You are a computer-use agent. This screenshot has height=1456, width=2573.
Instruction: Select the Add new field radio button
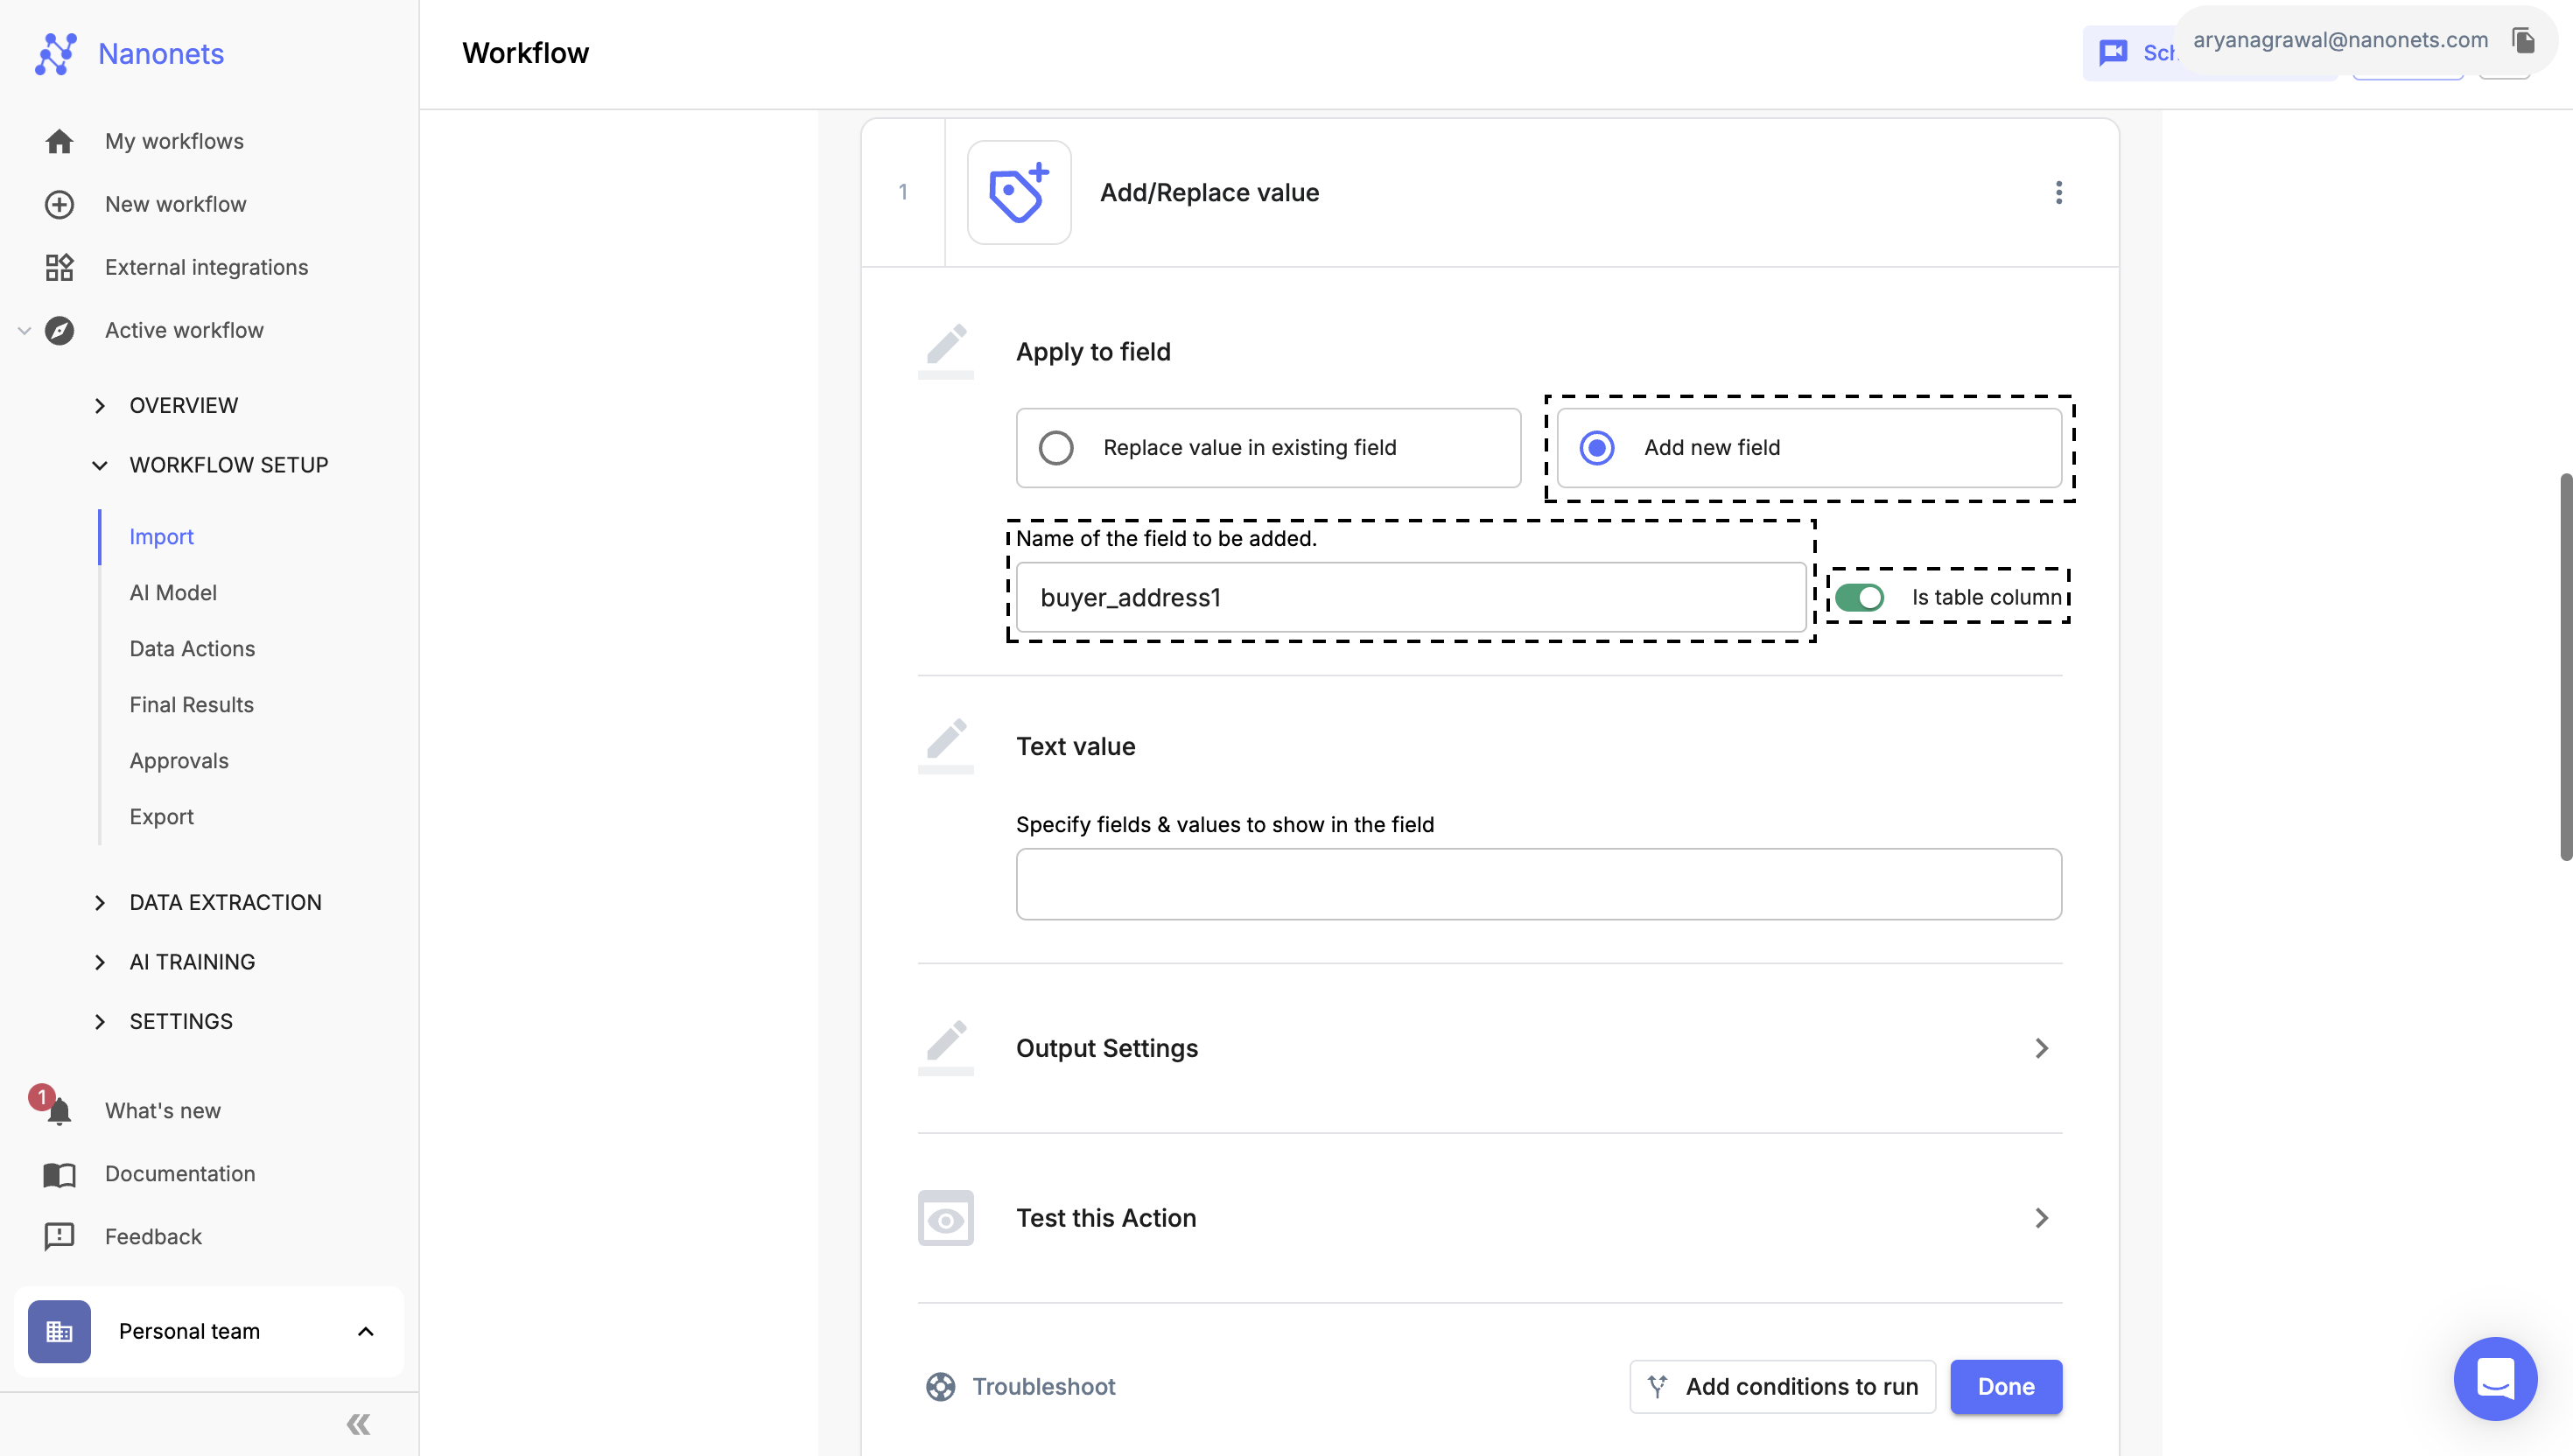[1597, 447]
